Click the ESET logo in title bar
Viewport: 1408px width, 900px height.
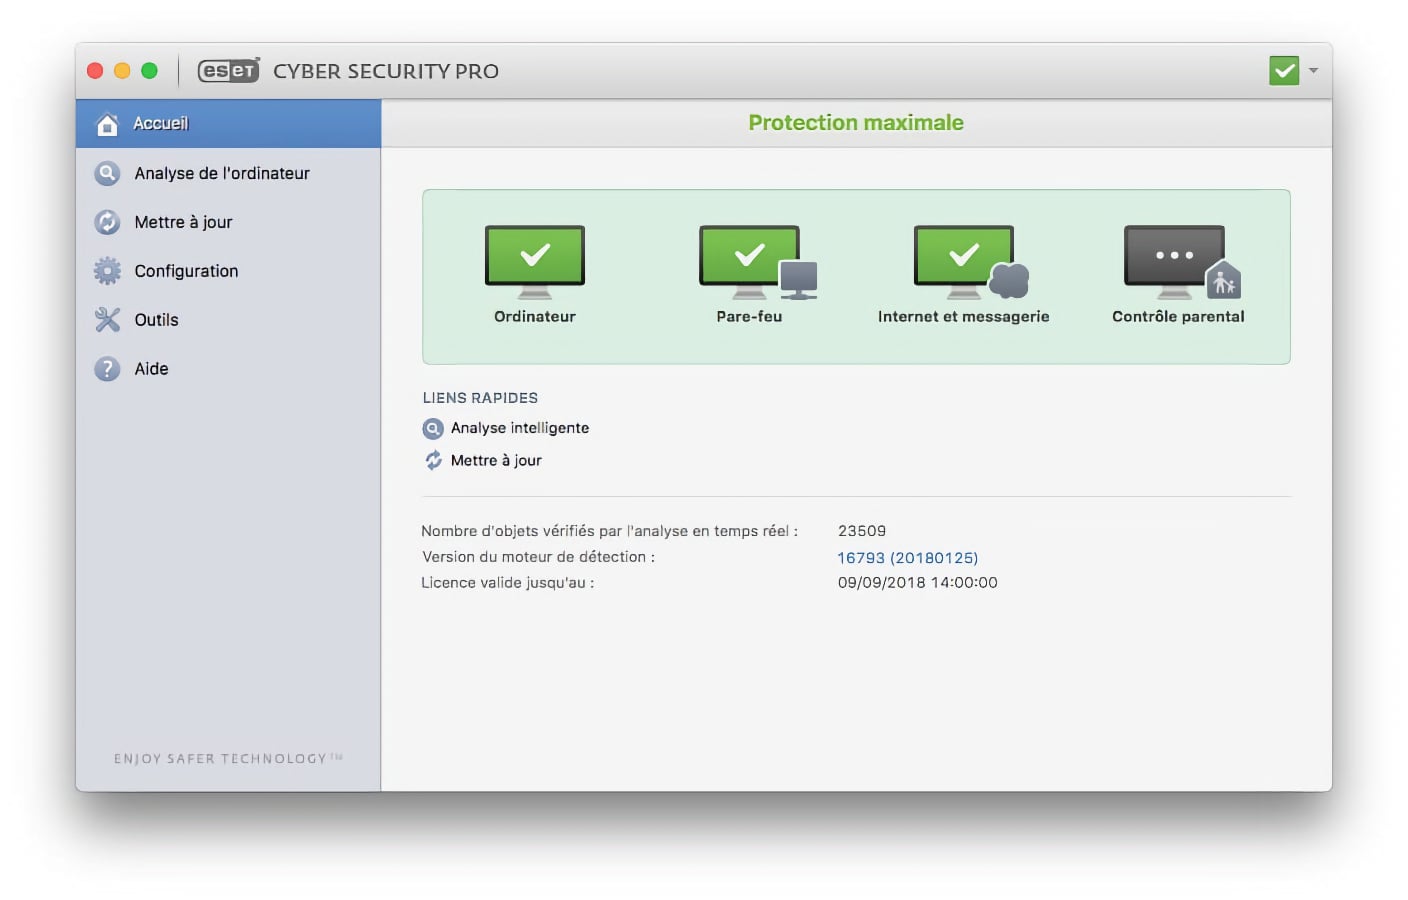[x=229, y=70]
